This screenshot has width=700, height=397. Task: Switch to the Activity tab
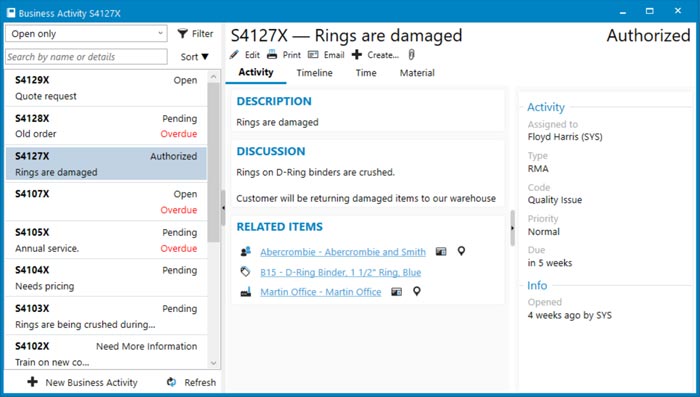[x=255, y=72]
